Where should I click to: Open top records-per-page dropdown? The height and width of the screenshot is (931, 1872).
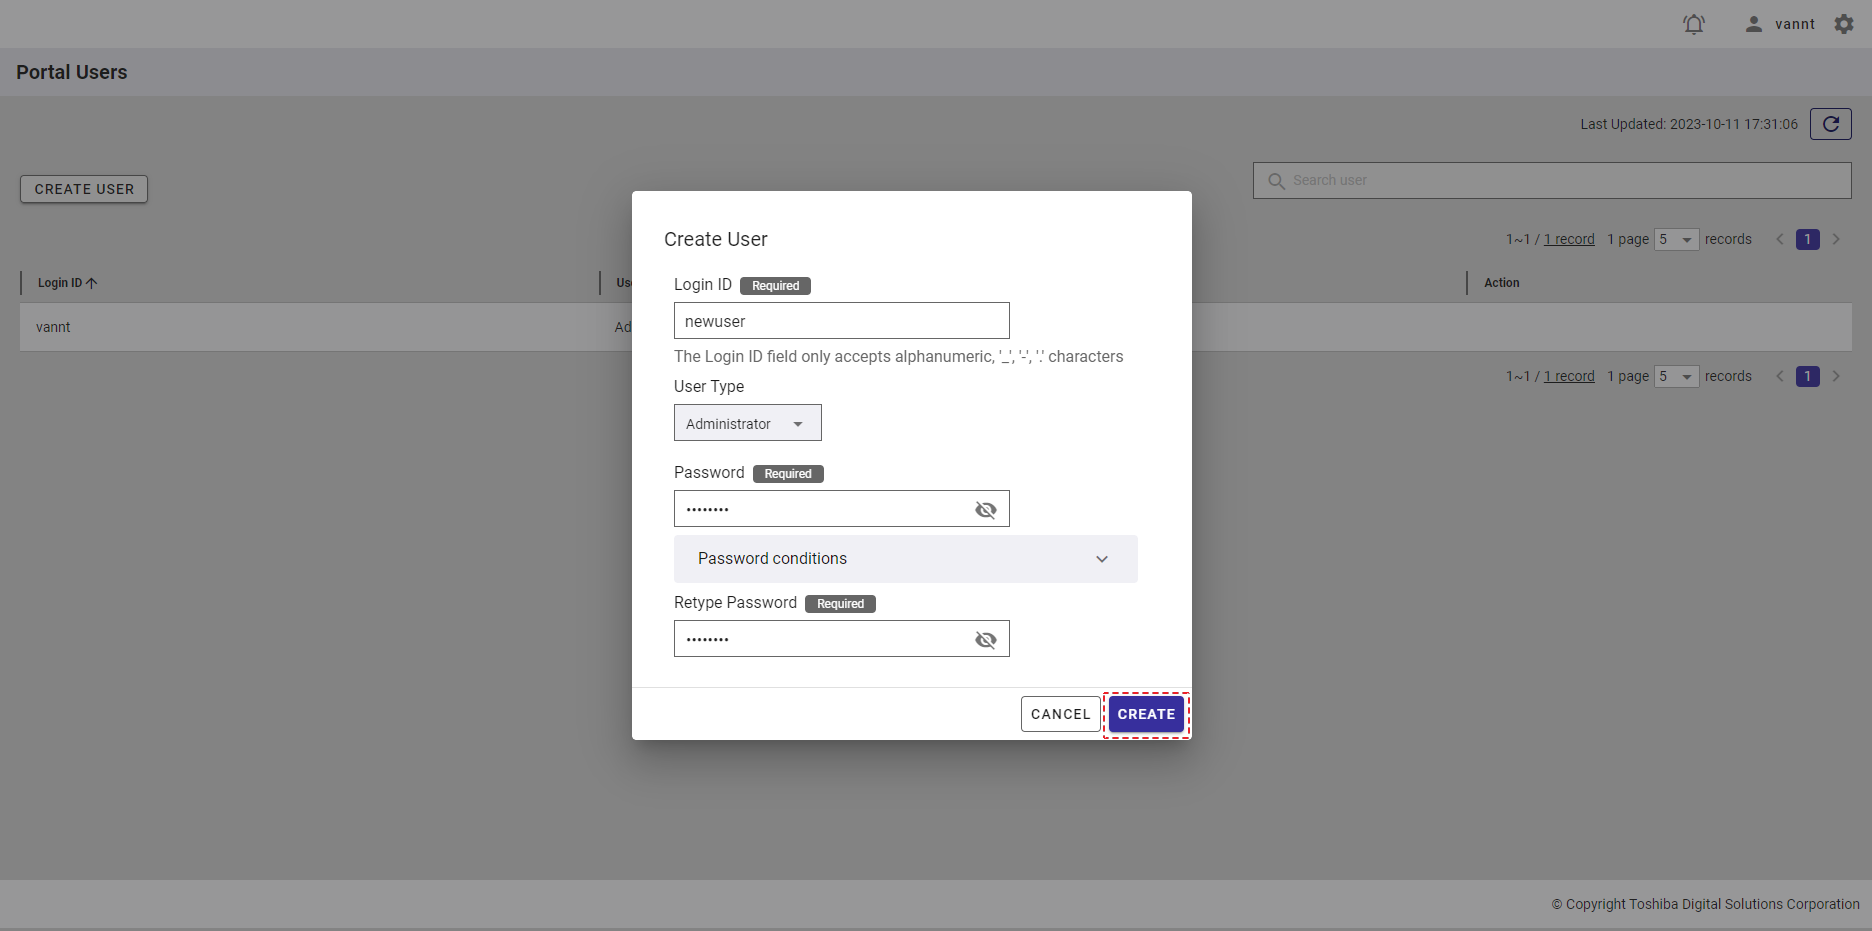[x=1676, y=239]
